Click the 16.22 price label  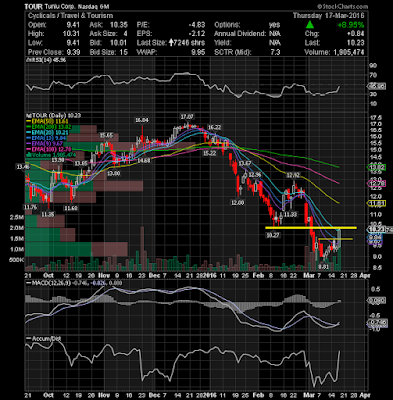coord(214,127)
